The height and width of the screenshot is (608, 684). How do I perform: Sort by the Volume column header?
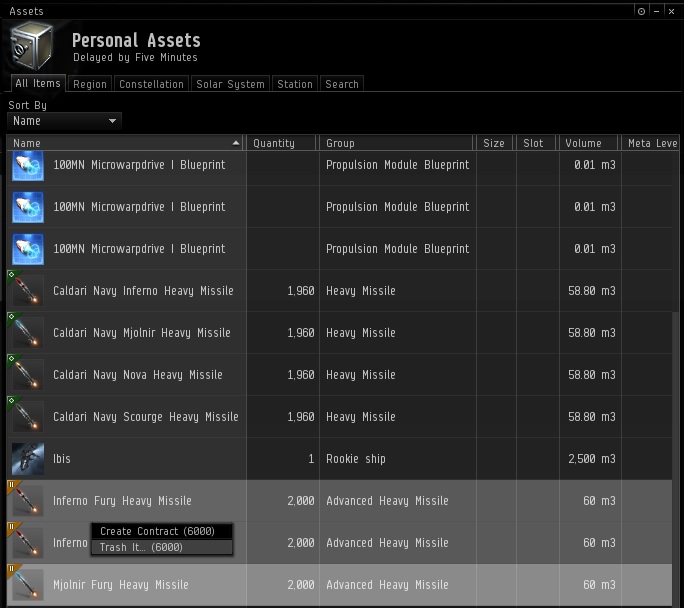[x=589, y=143]
